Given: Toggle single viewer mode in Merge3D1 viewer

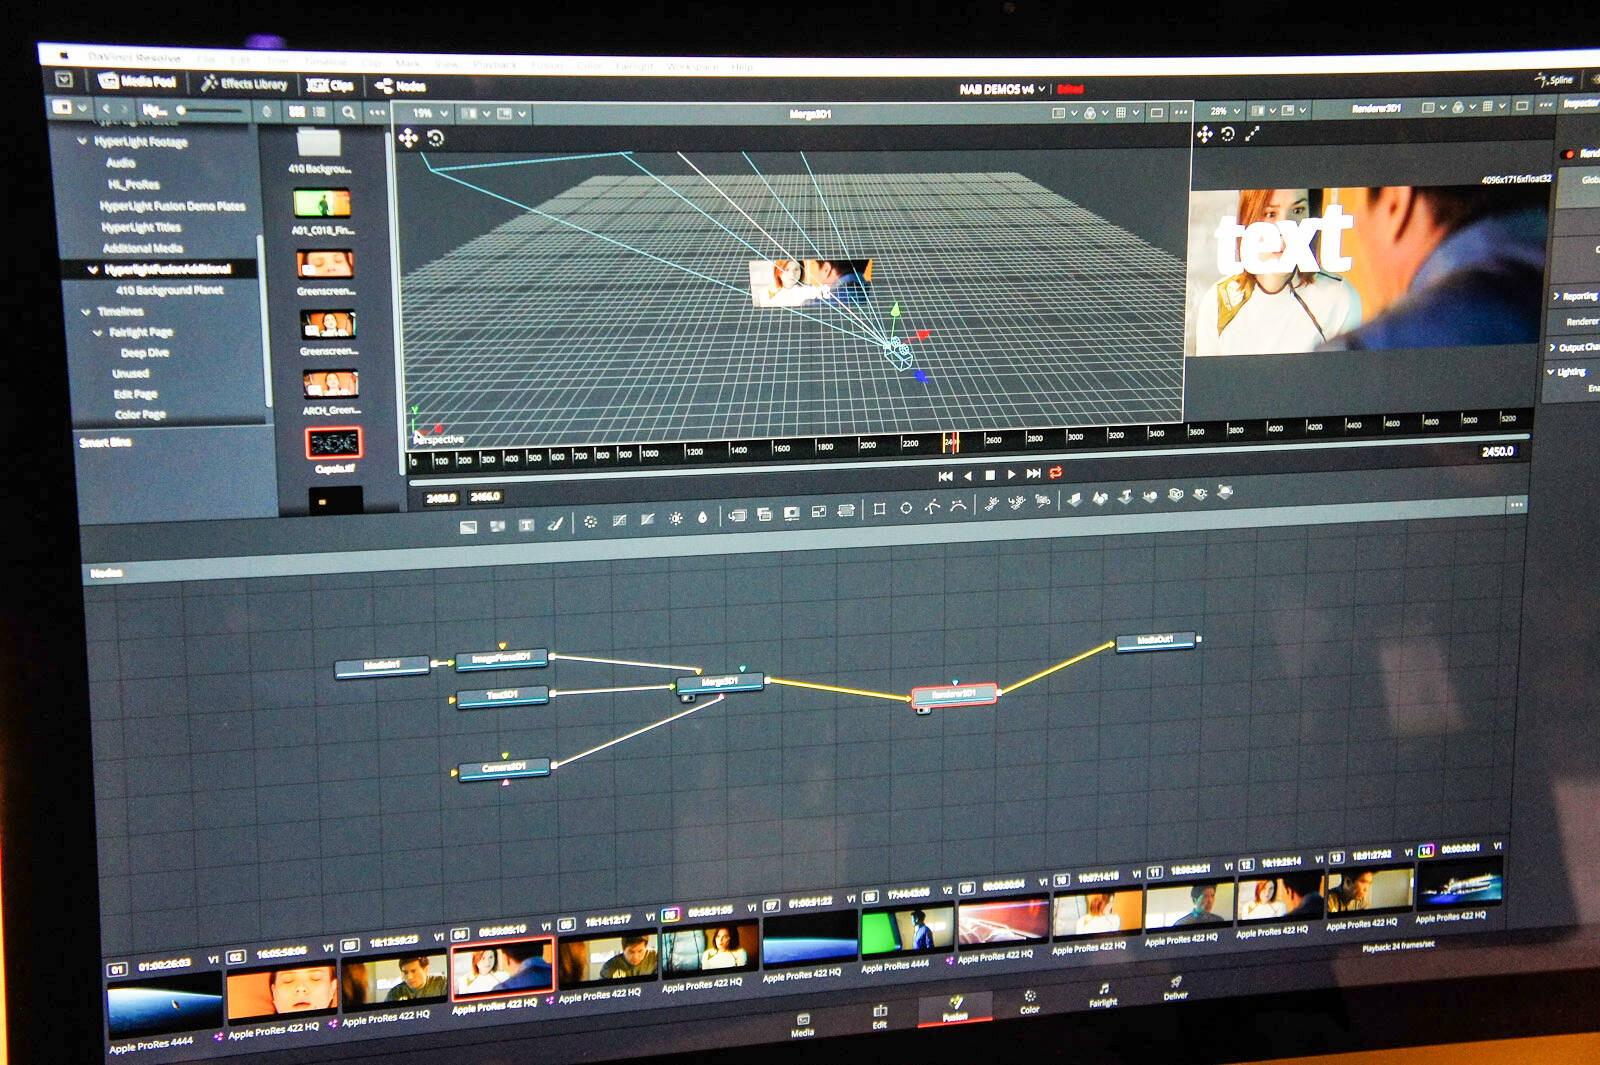Looking at the screenshot, I should (x=1157, y=113).
